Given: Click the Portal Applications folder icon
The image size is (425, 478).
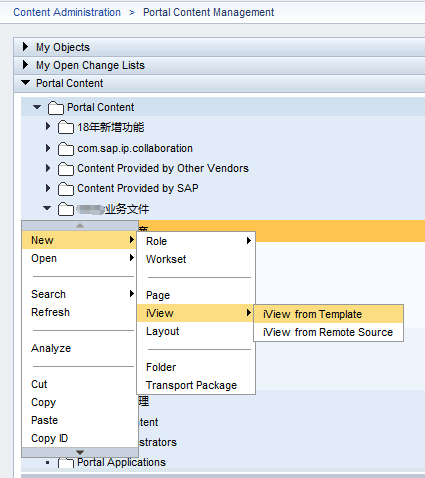Looking at the screenshot, I should click(66, 463).
